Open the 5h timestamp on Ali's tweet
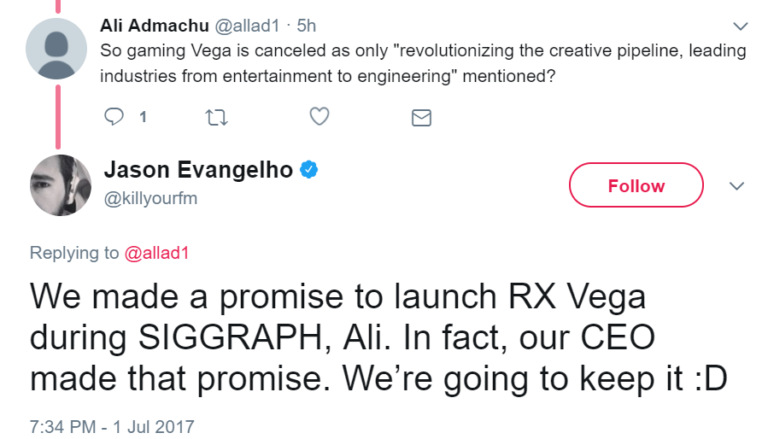 pos(307,24)
